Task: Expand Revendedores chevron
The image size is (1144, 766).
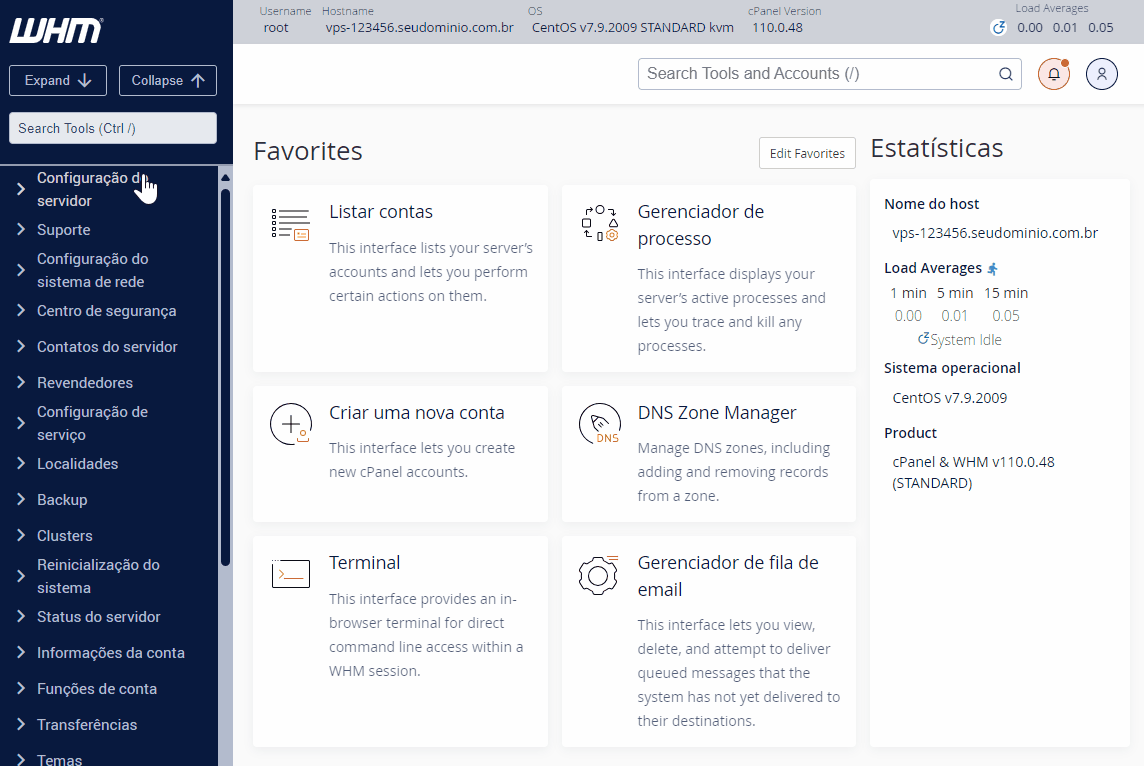Action: (x=20, y=382)
